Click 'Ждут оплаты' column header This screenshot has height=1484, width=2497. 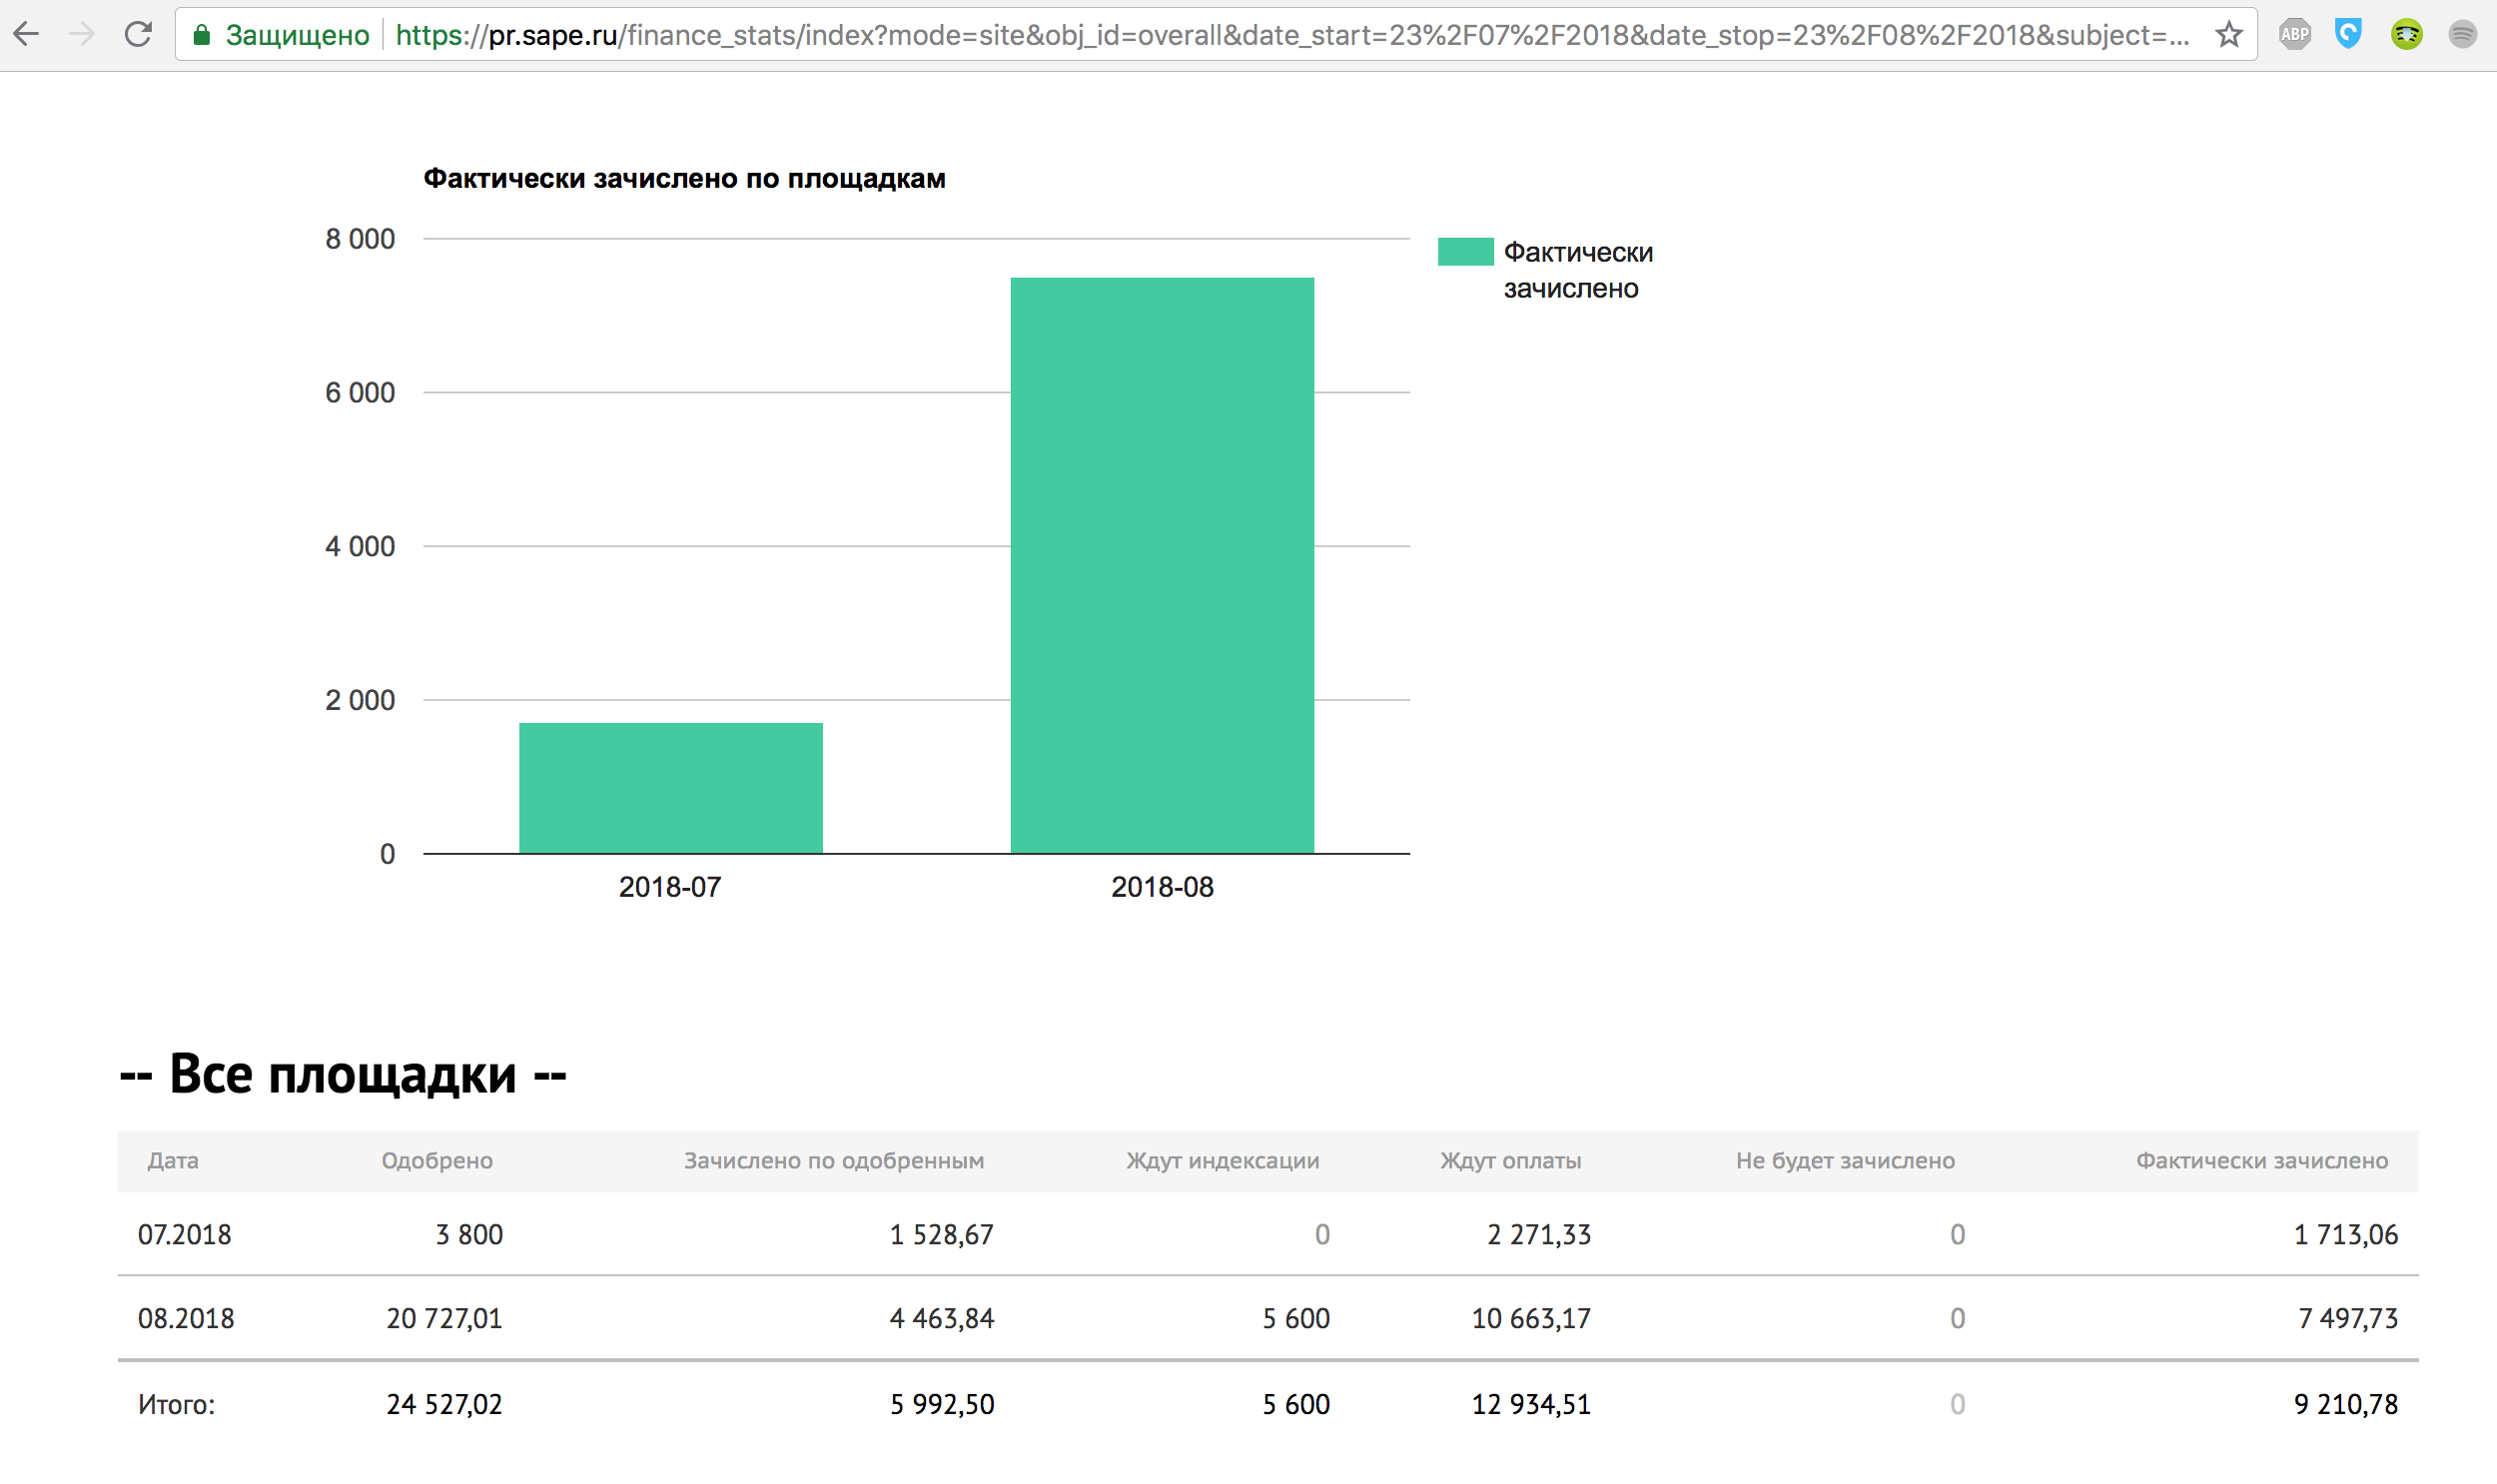click(x=1510, y=1161)
